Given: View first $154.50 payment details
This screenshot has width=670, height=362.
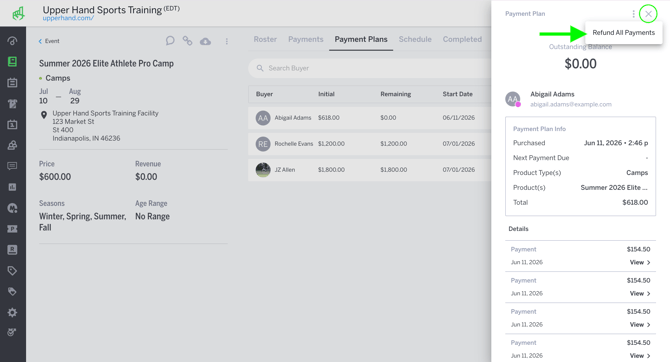Looking at the screenshot, I should [640, 262].
